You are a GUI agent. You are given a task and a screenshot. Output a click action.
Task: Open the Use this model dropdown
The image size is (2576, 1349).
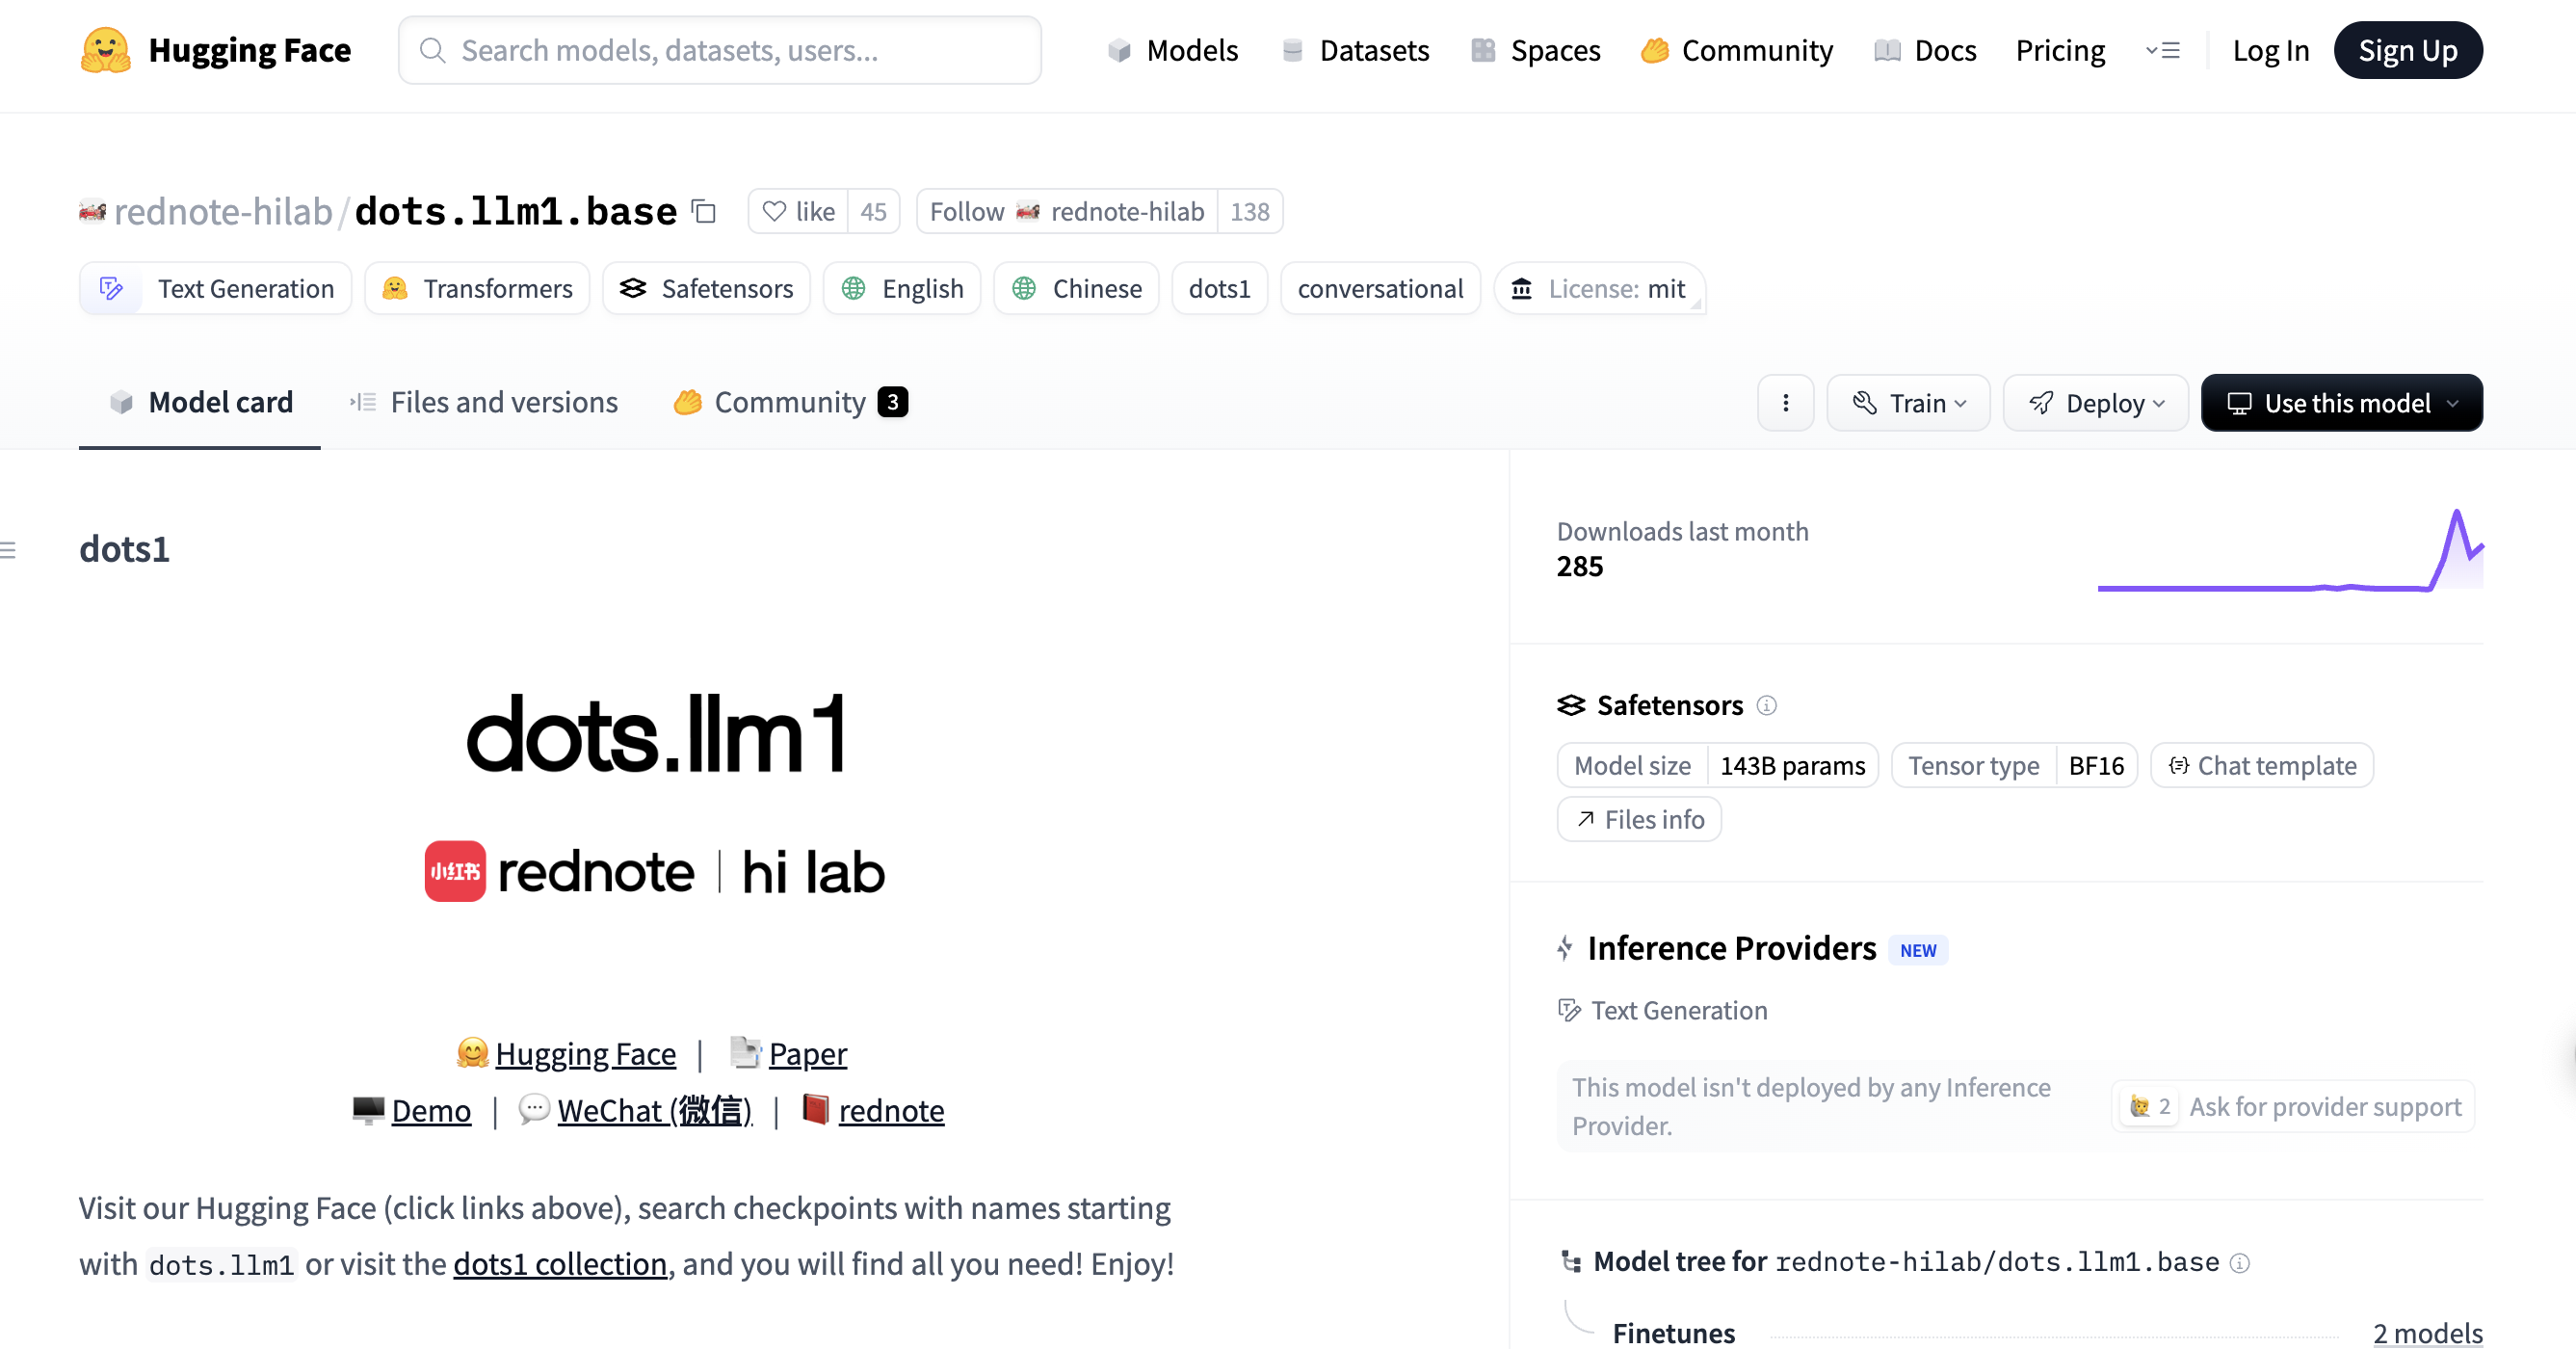tap(2341, 403)
